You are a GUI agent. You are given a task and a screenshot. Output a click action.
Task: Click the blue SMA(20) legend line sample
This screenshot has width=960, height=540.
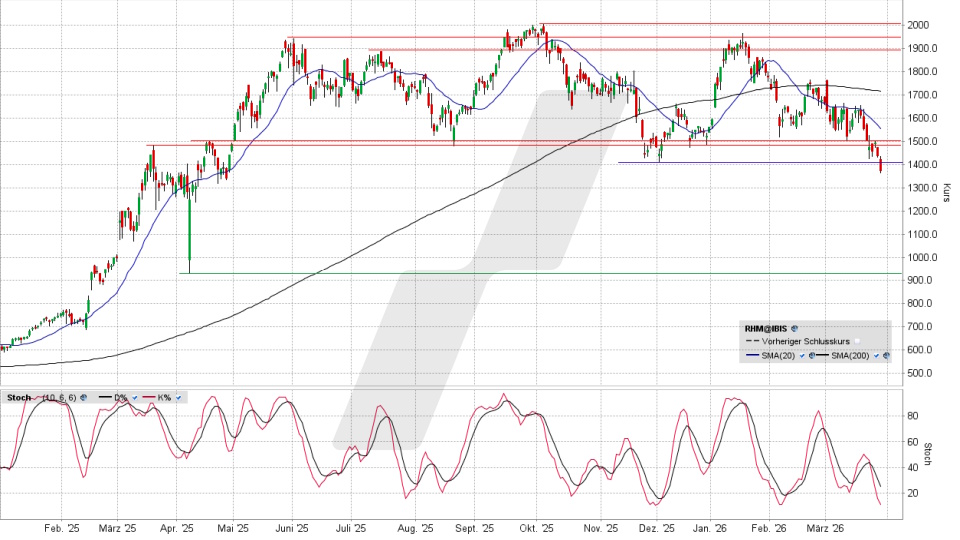753,355
